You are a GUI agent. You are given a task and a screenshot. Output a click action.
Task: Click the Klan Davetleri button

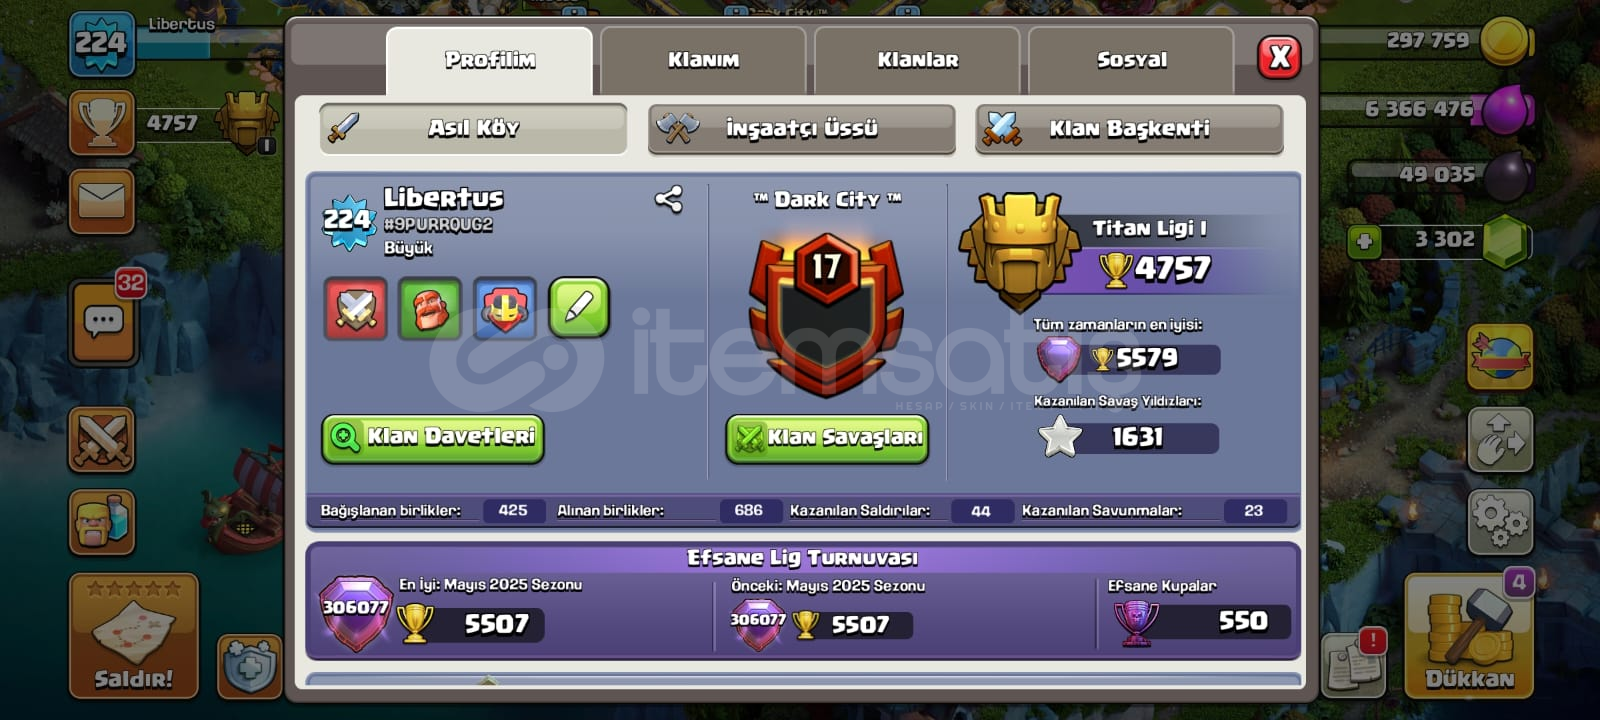click(x=433, y=438)
